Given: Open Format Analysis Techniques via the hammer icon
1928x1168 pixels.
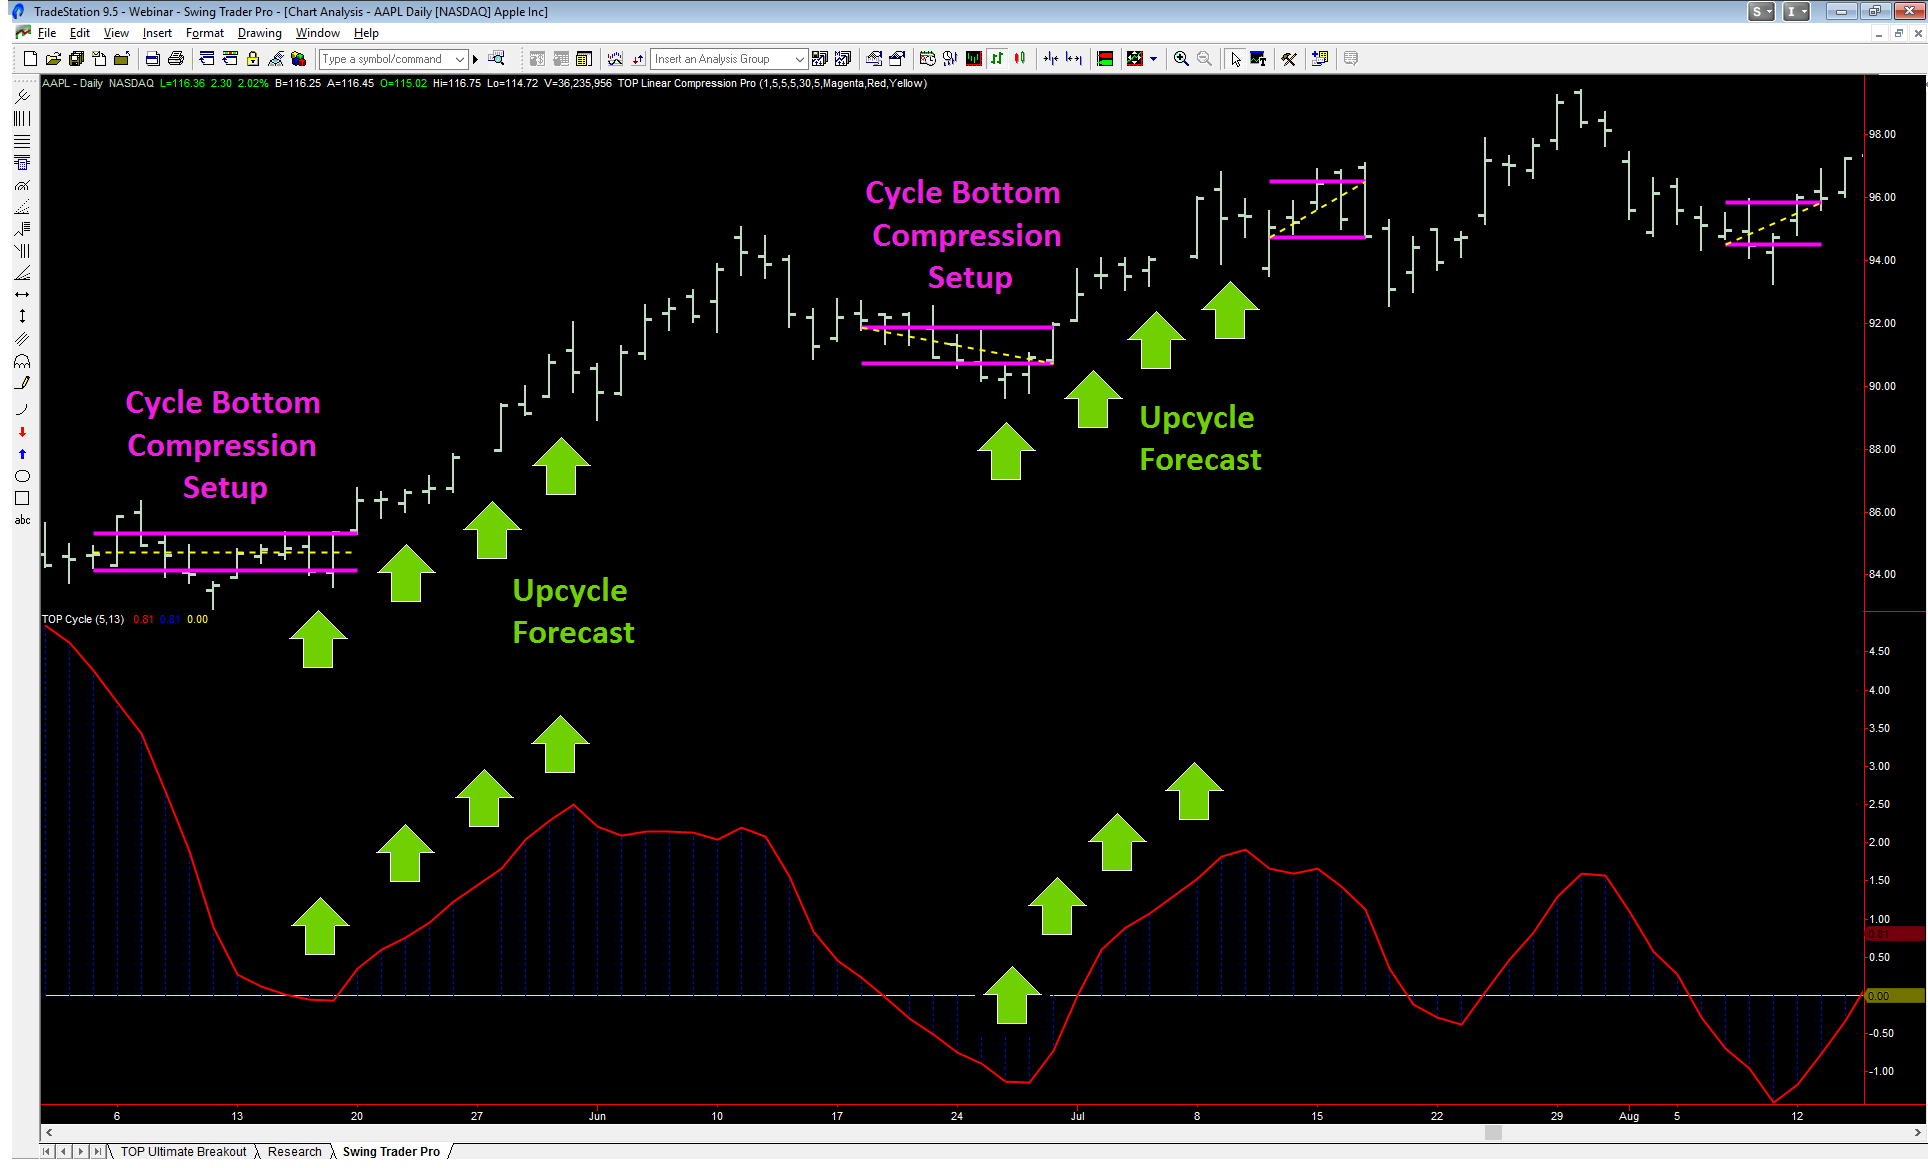Looking at the screenshot, I should click(x=1289, y=58).
